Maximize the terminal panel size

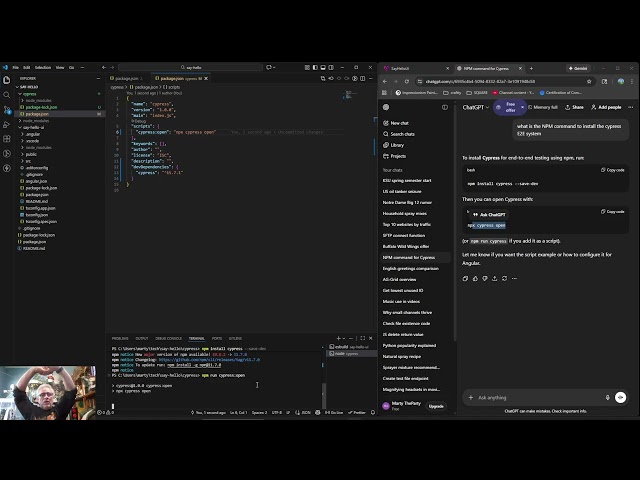362,338
